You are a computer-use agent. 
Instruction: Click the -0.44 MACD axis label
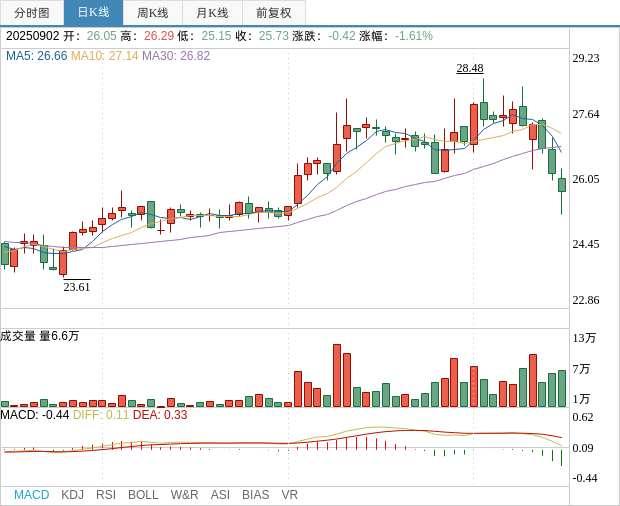584,478
